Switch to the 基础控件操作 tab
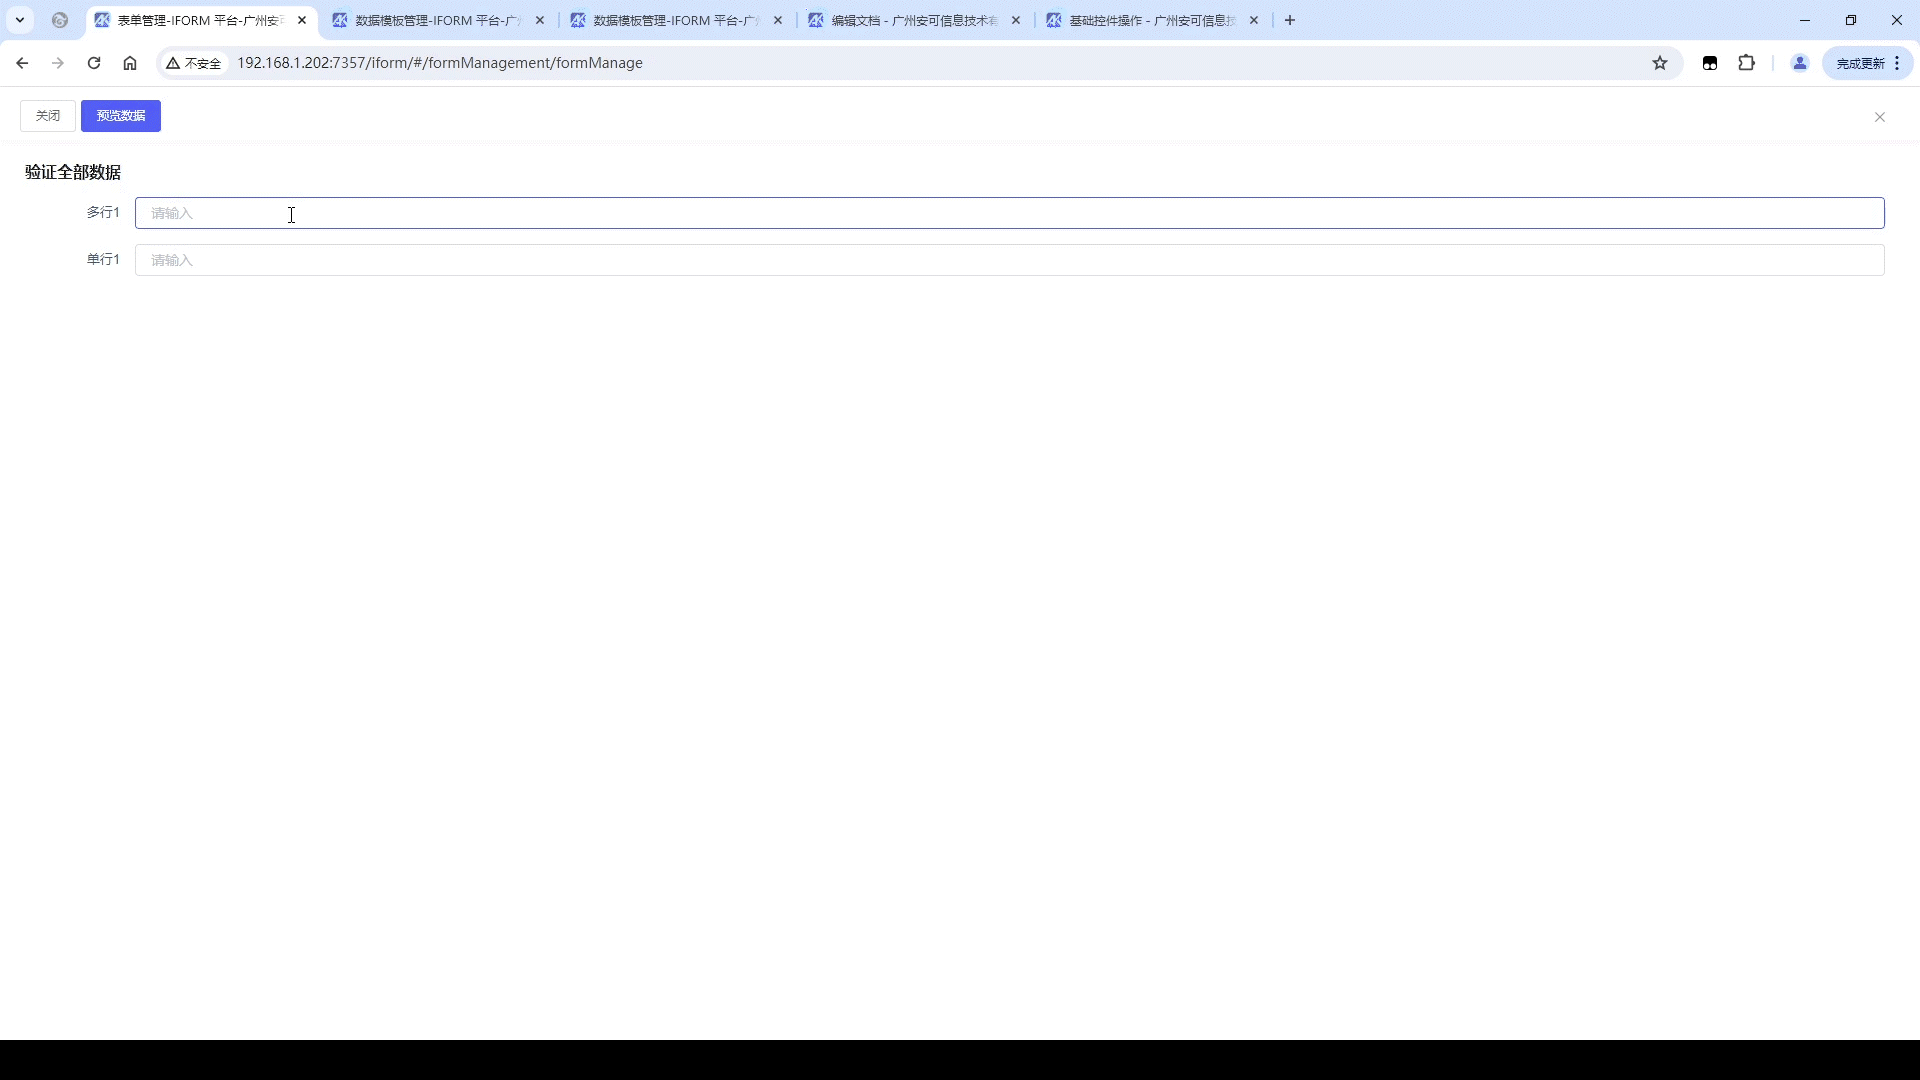 [x=1150, y=20]
